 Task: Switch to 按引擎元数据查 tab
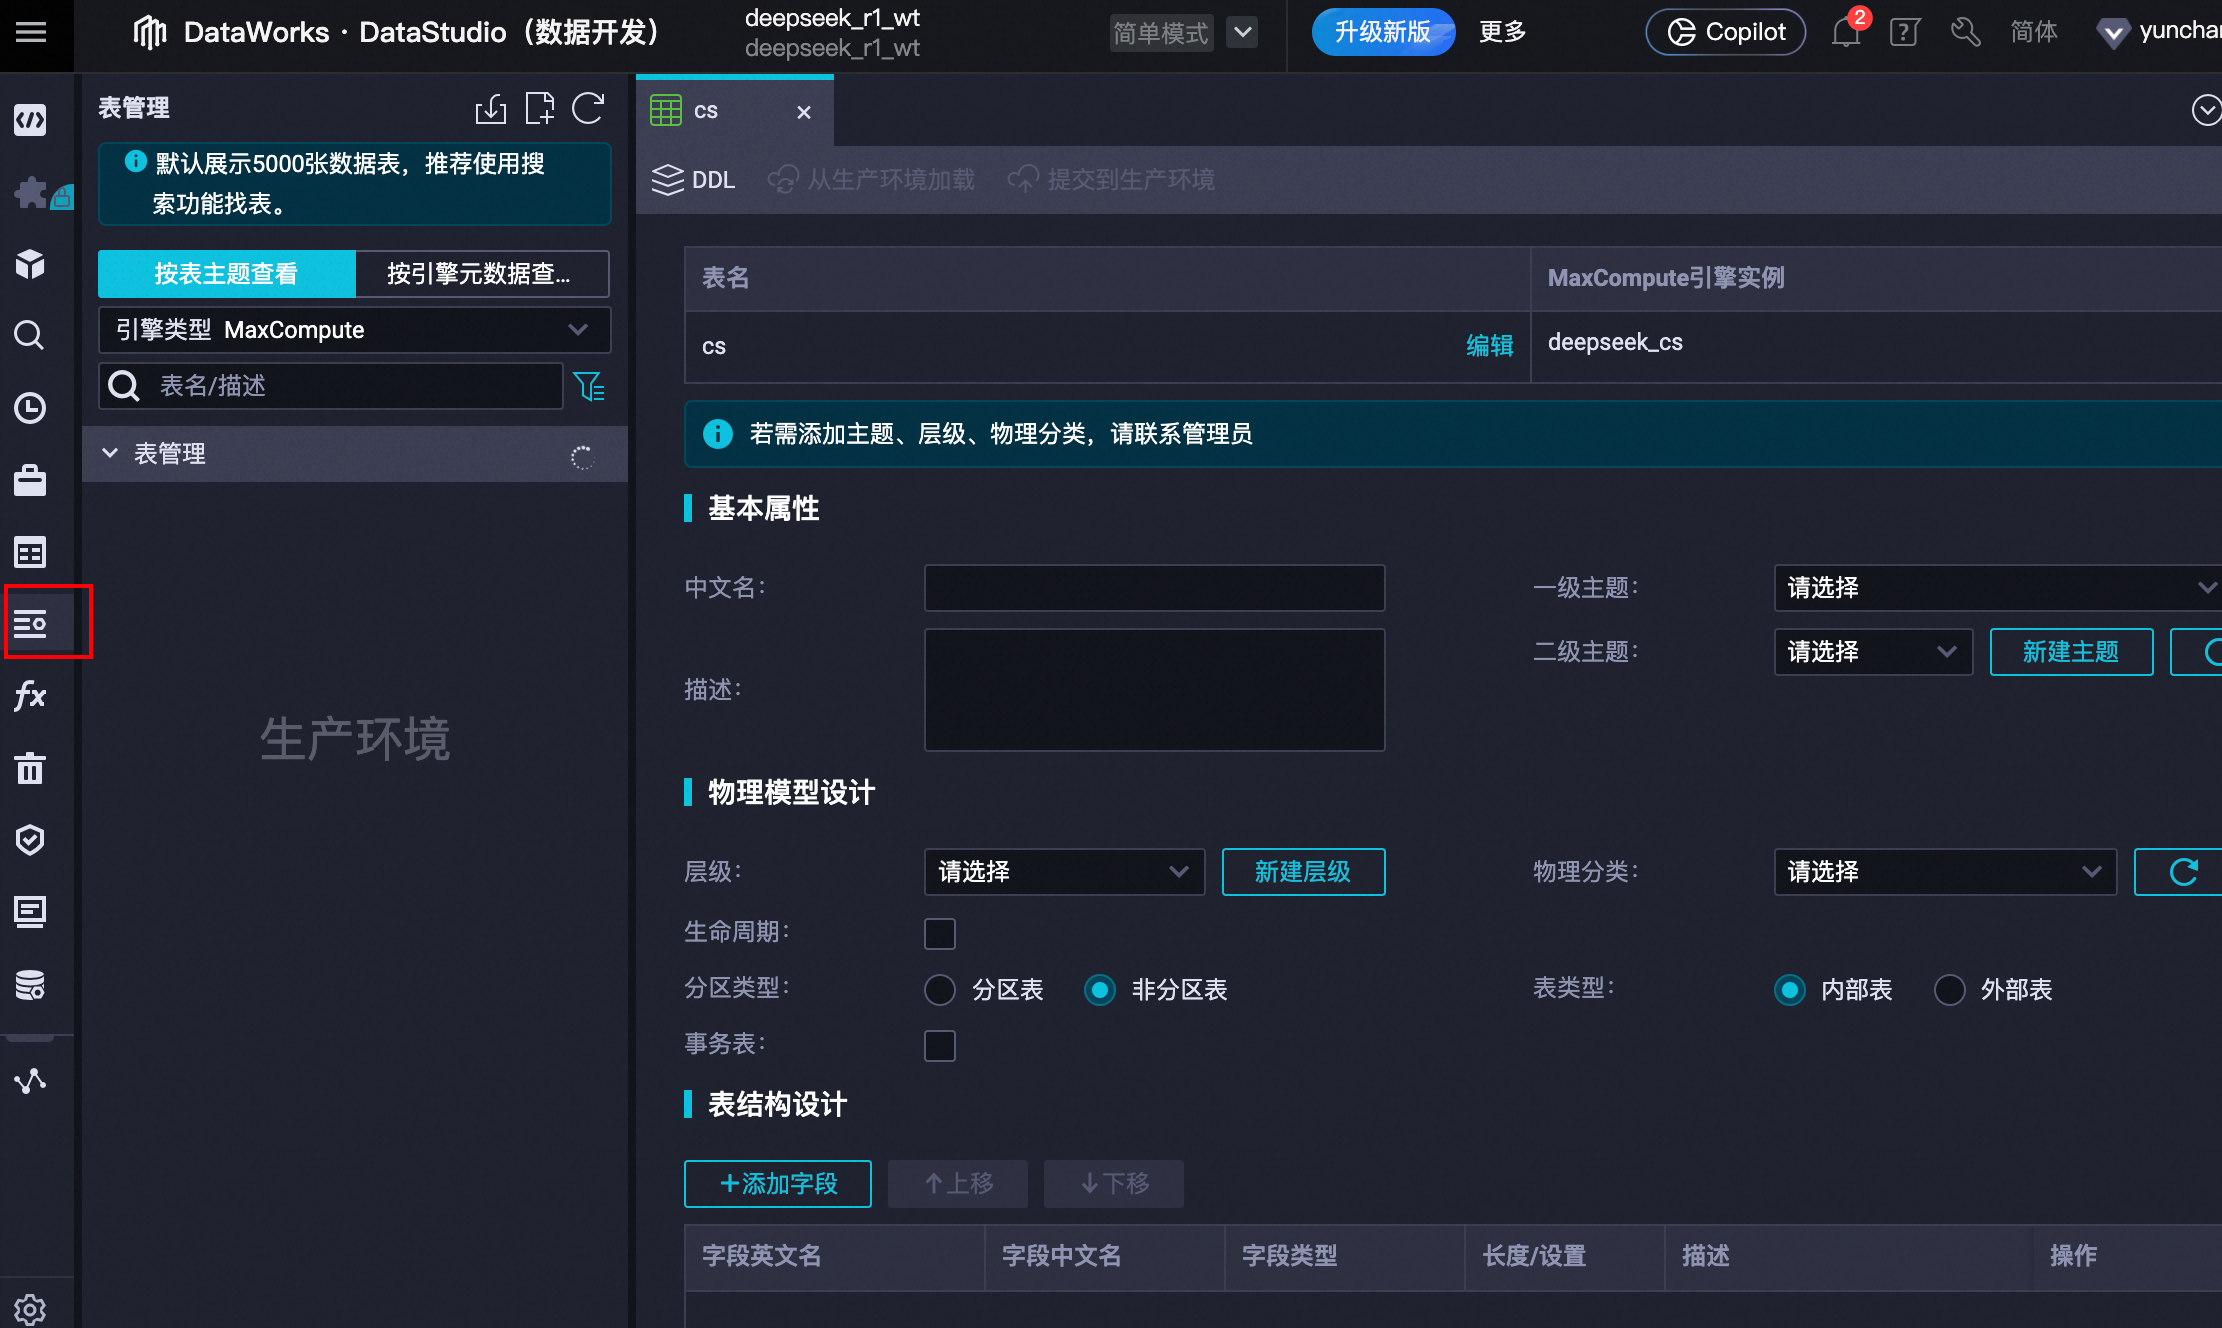coord(482,274)
